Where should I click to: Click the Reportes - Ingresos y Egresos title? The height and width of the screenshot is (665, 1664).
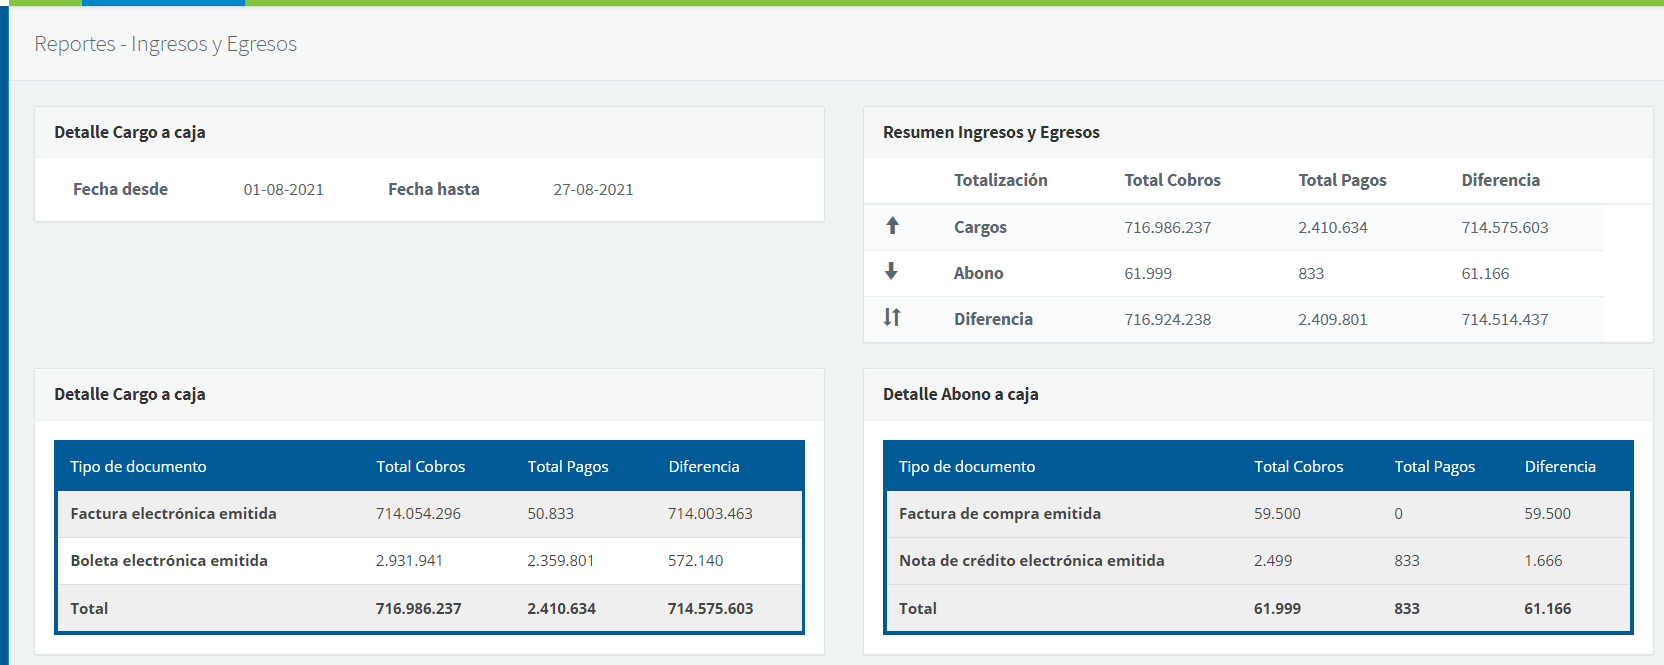click(x=165, y=44)
